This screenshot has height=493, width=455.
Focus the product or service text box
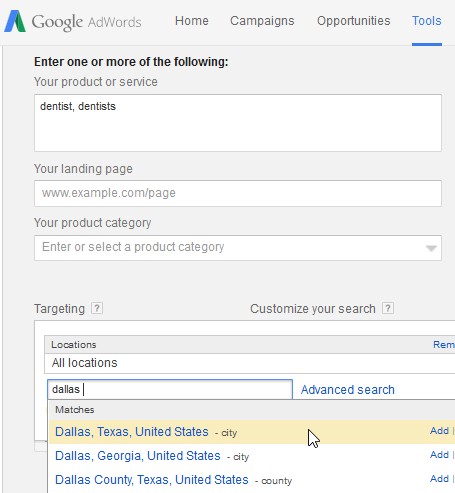pos(238,123)
